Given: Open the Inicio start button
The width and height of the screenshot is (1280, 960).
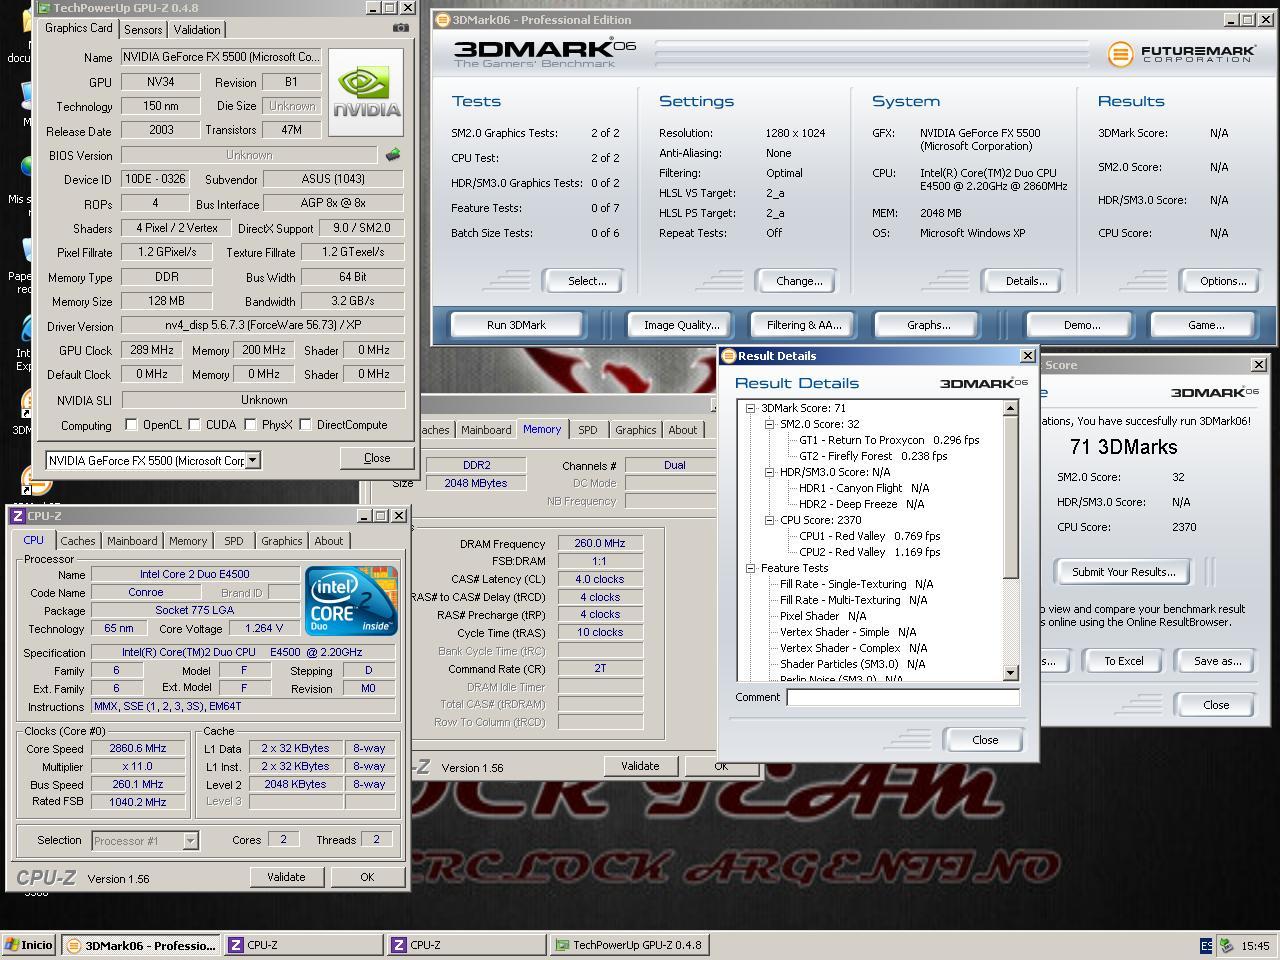Looking at the screenshot, I should tap(29, 945).
